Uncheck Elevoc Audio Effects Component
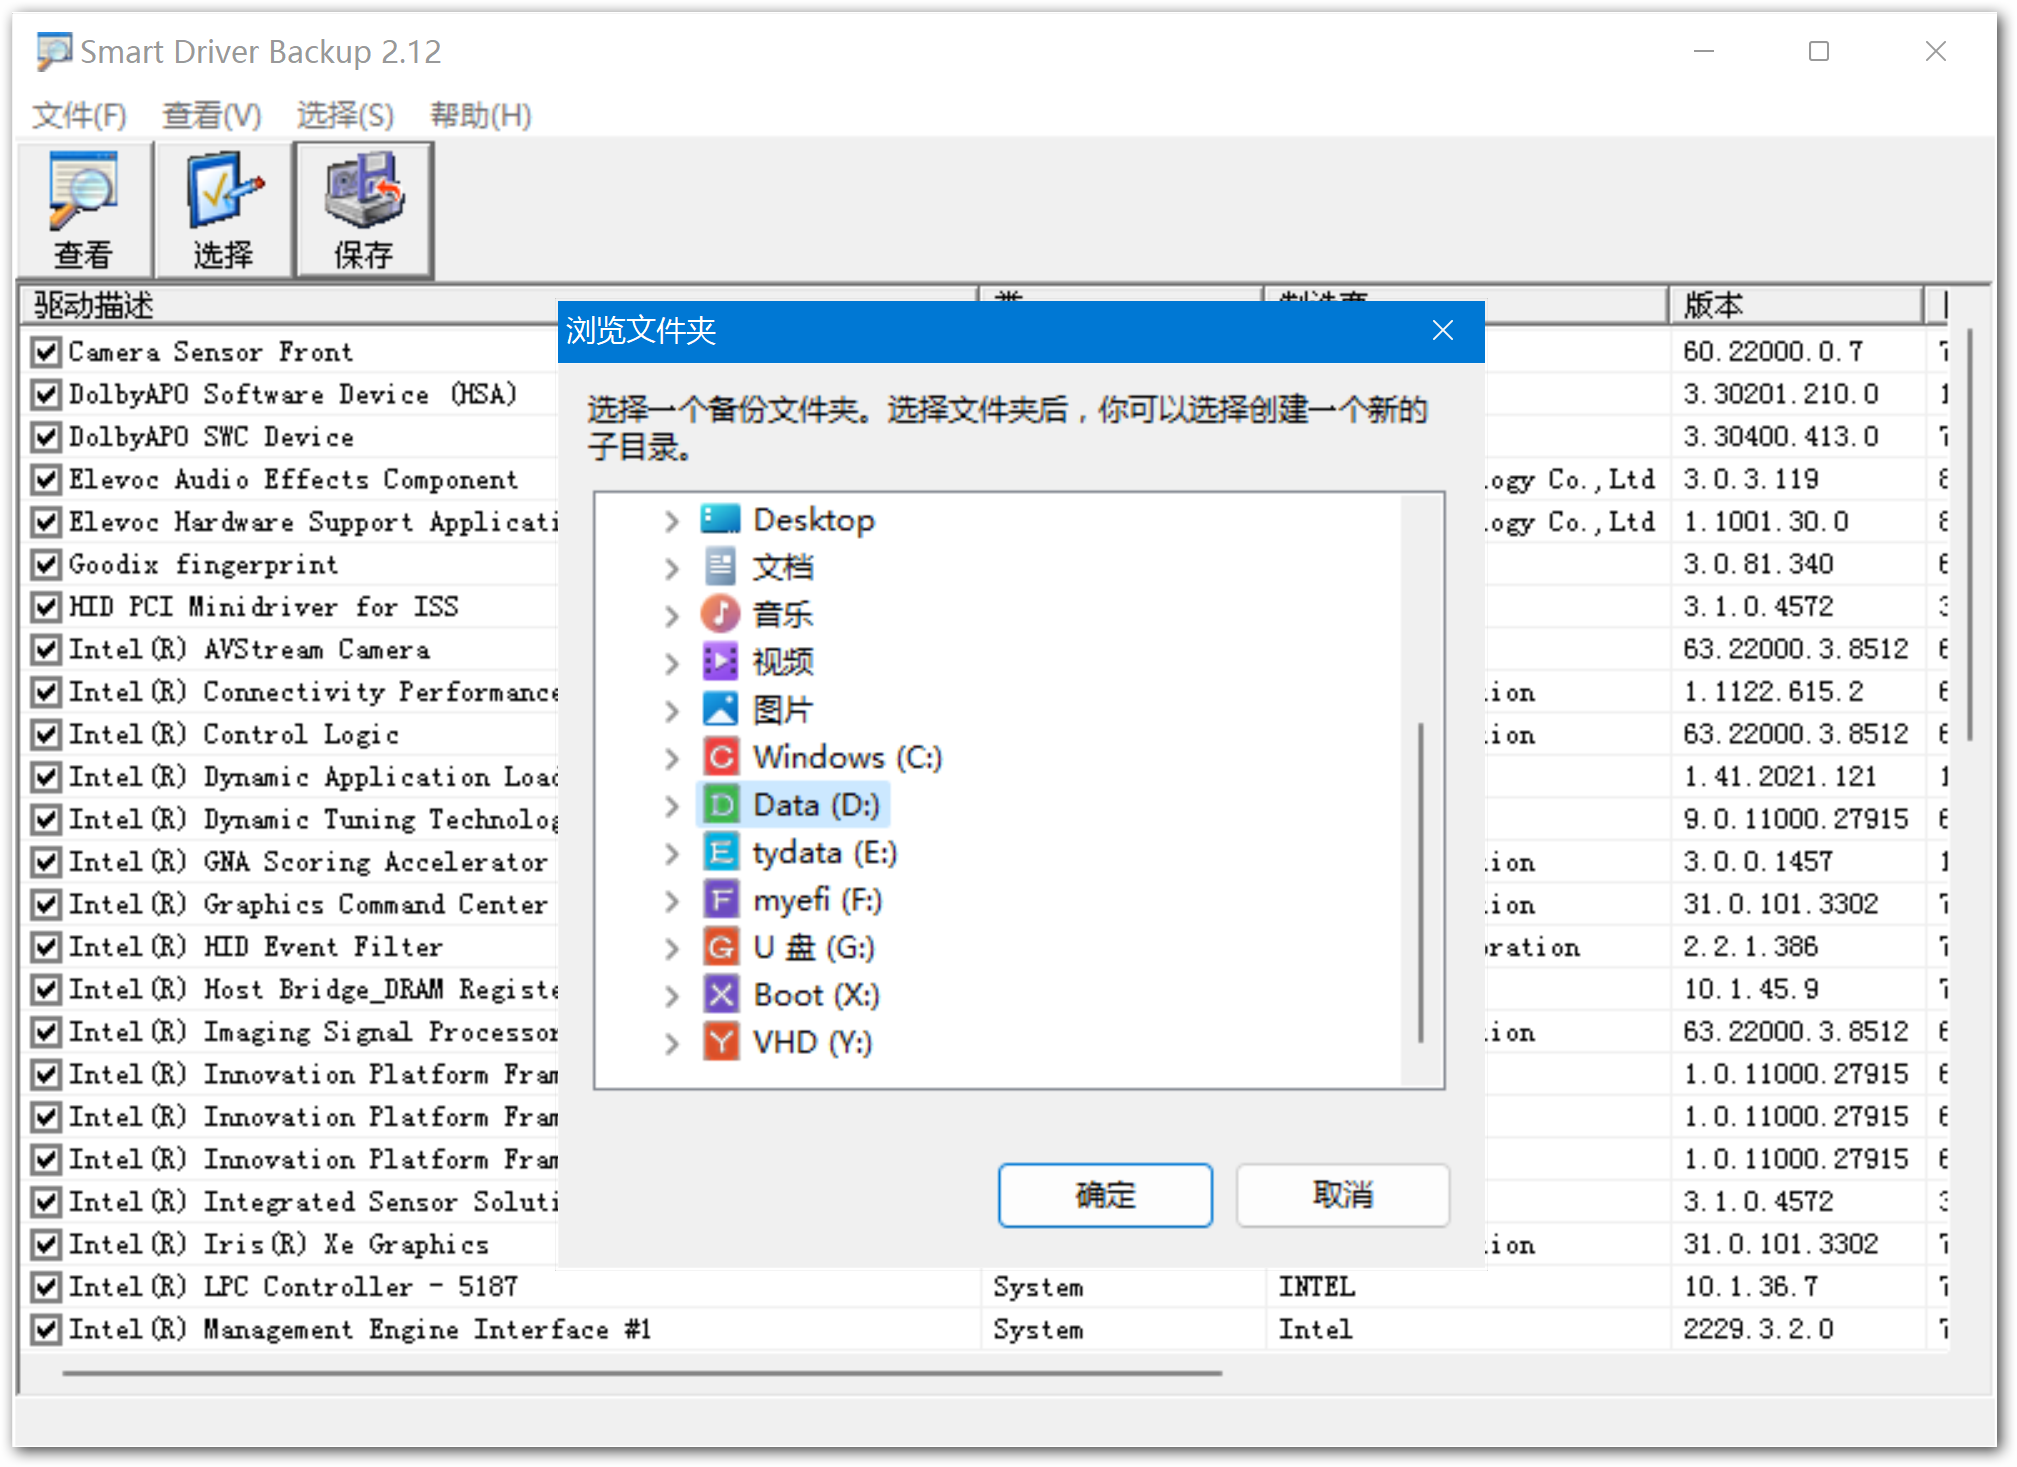This screenshot has width=2017, height=1467. (45, 479)
